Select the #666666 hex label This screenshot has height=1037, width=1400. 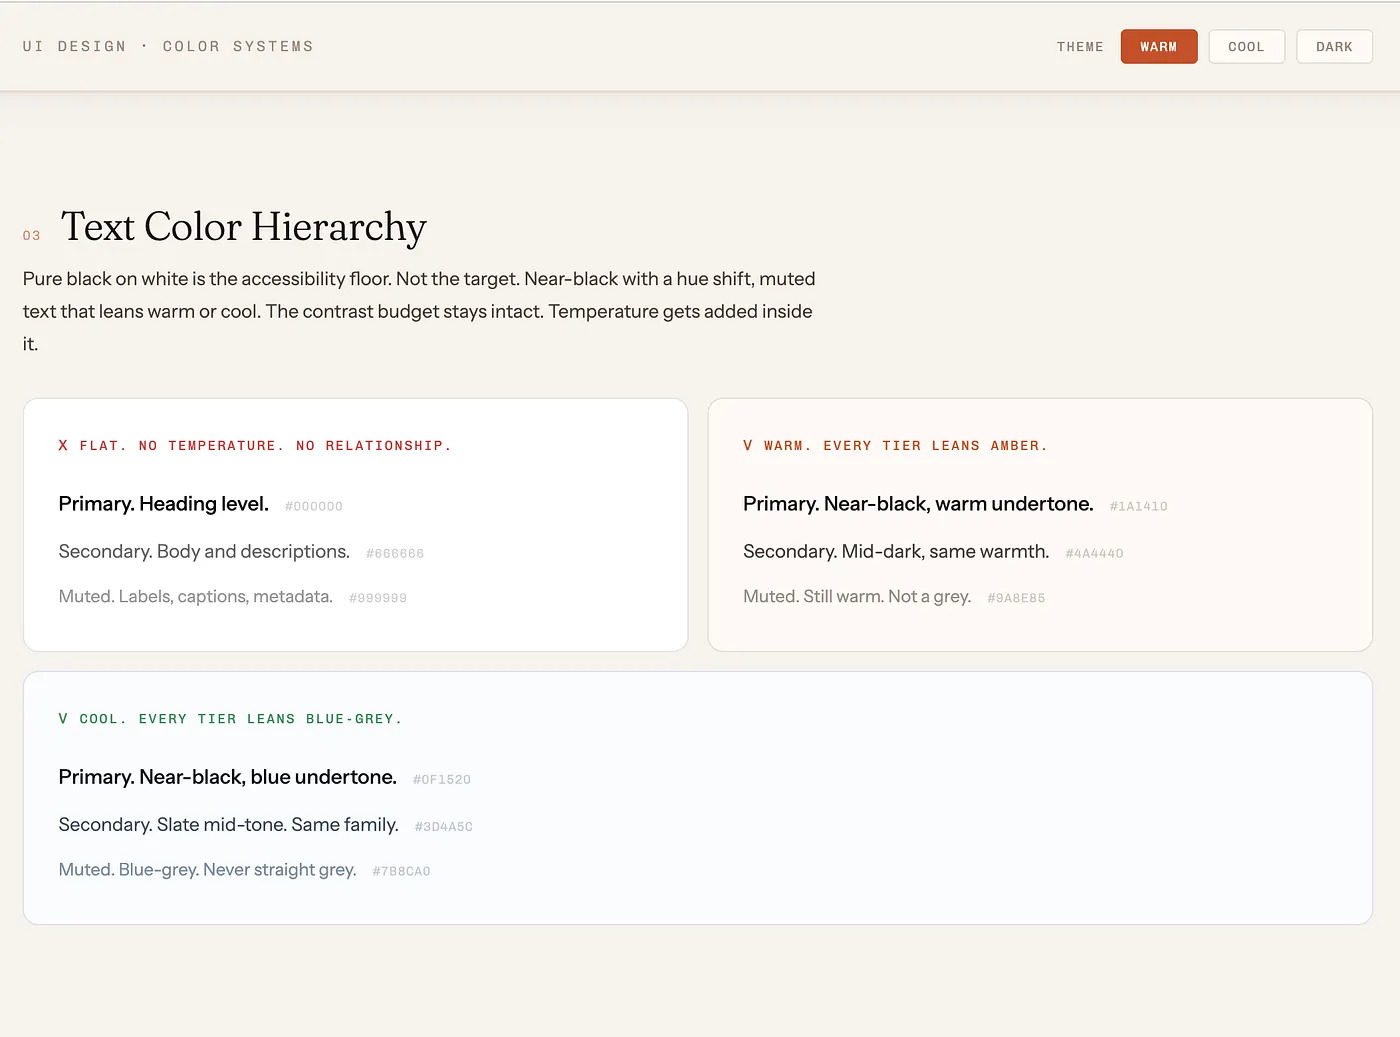395,554
